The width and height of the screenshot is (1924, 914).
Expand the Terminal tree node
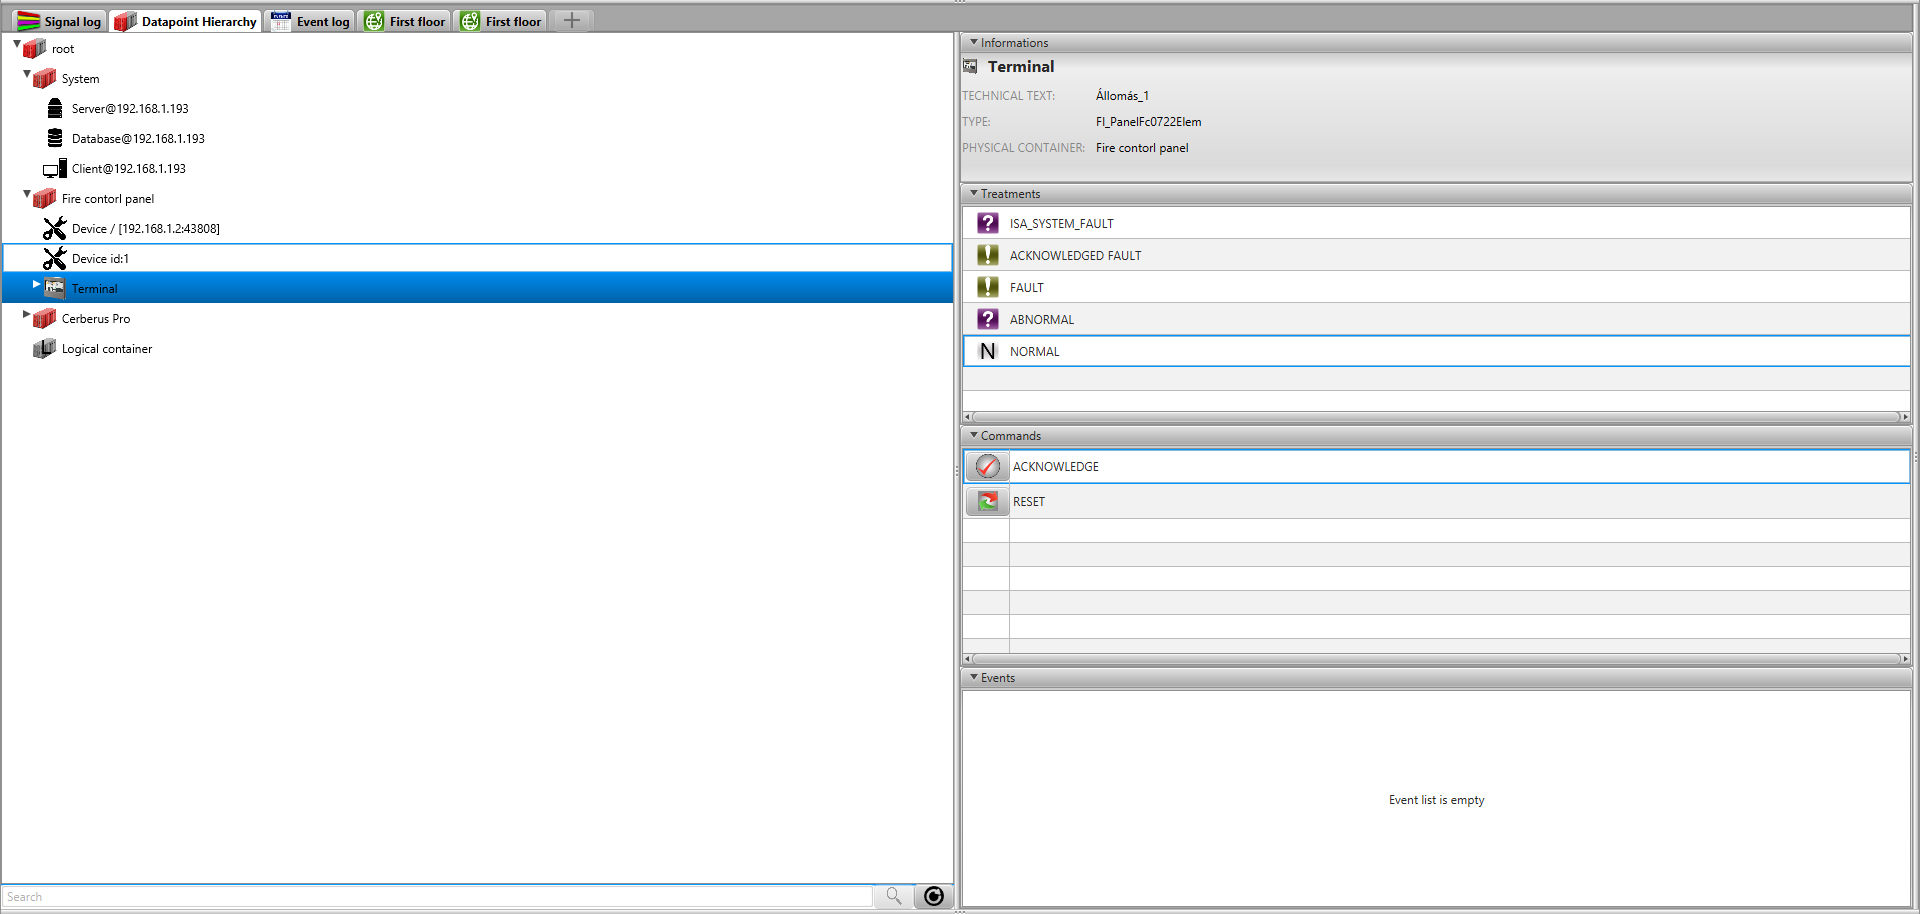click(x=36, y=285)
